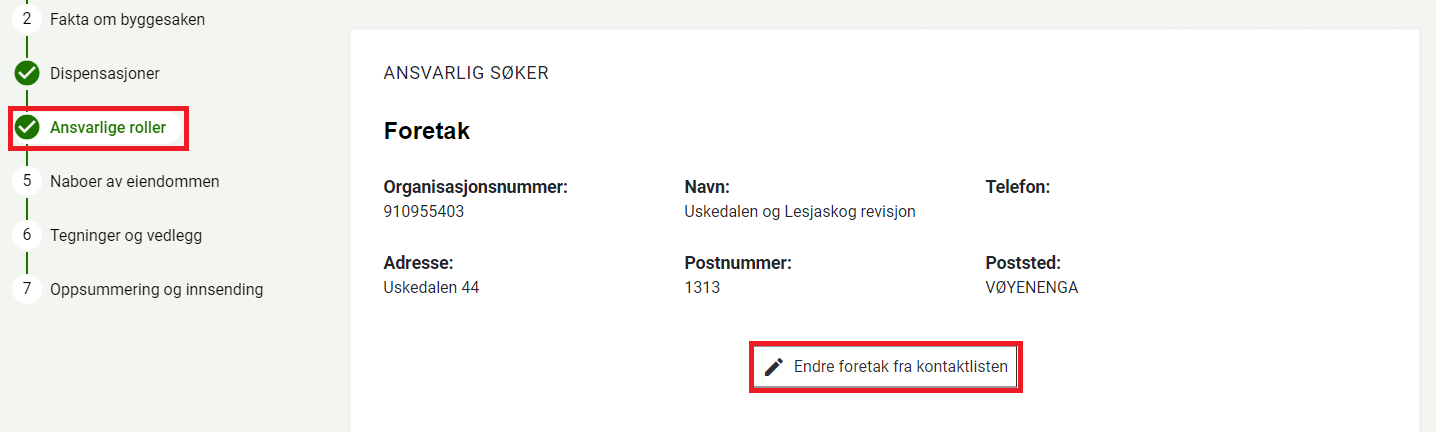Click the poststed value VØYENENGA
This screenshot has height=432, width=1436.
[x=1032, y=288]
